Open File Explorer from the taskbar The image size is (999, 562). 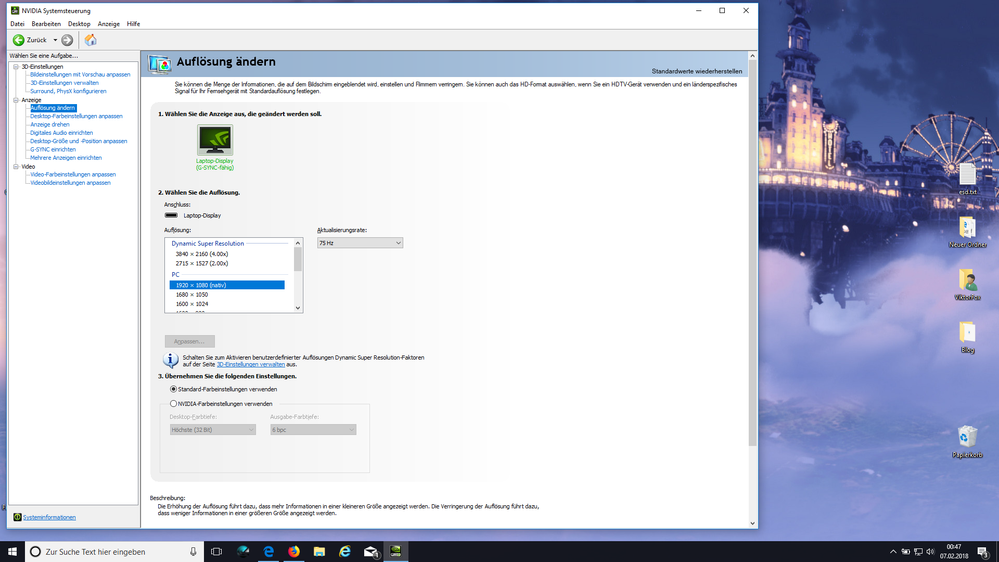click(319, 552)
